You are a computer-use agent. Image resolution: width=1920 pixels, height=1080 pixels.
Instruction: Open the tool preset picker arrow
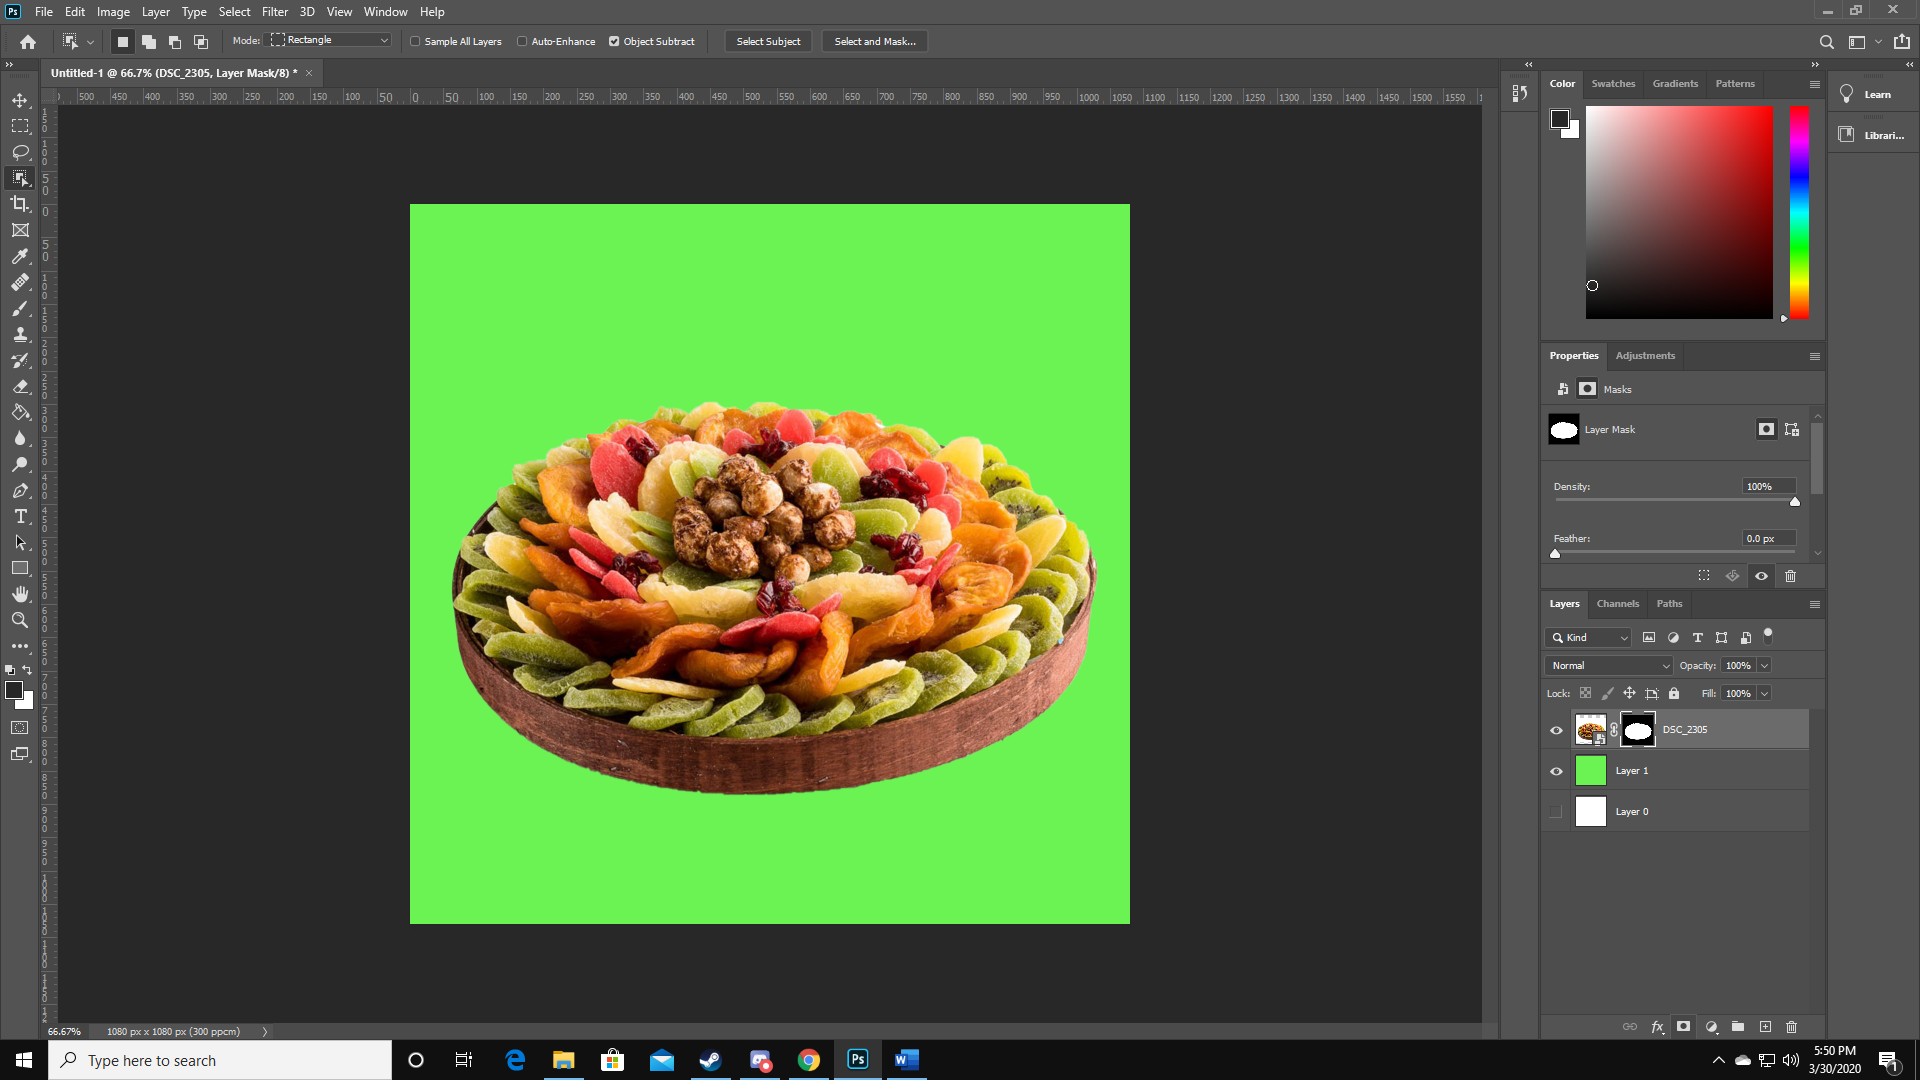[x=90, y=42]
